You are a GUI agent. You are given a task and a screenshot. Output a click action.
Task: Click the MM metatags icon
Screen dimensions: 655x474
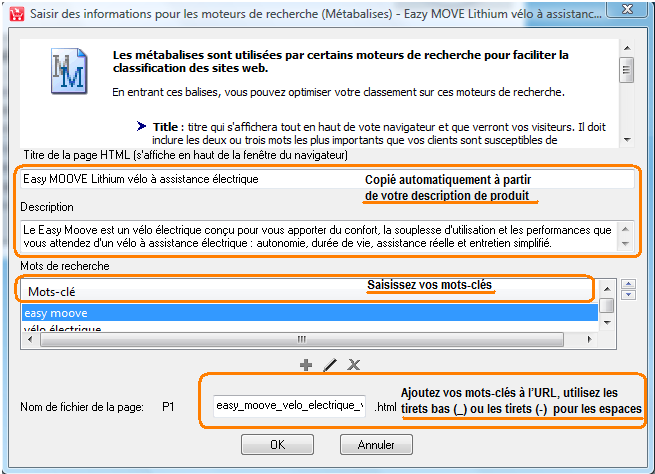tap(69, 72)
